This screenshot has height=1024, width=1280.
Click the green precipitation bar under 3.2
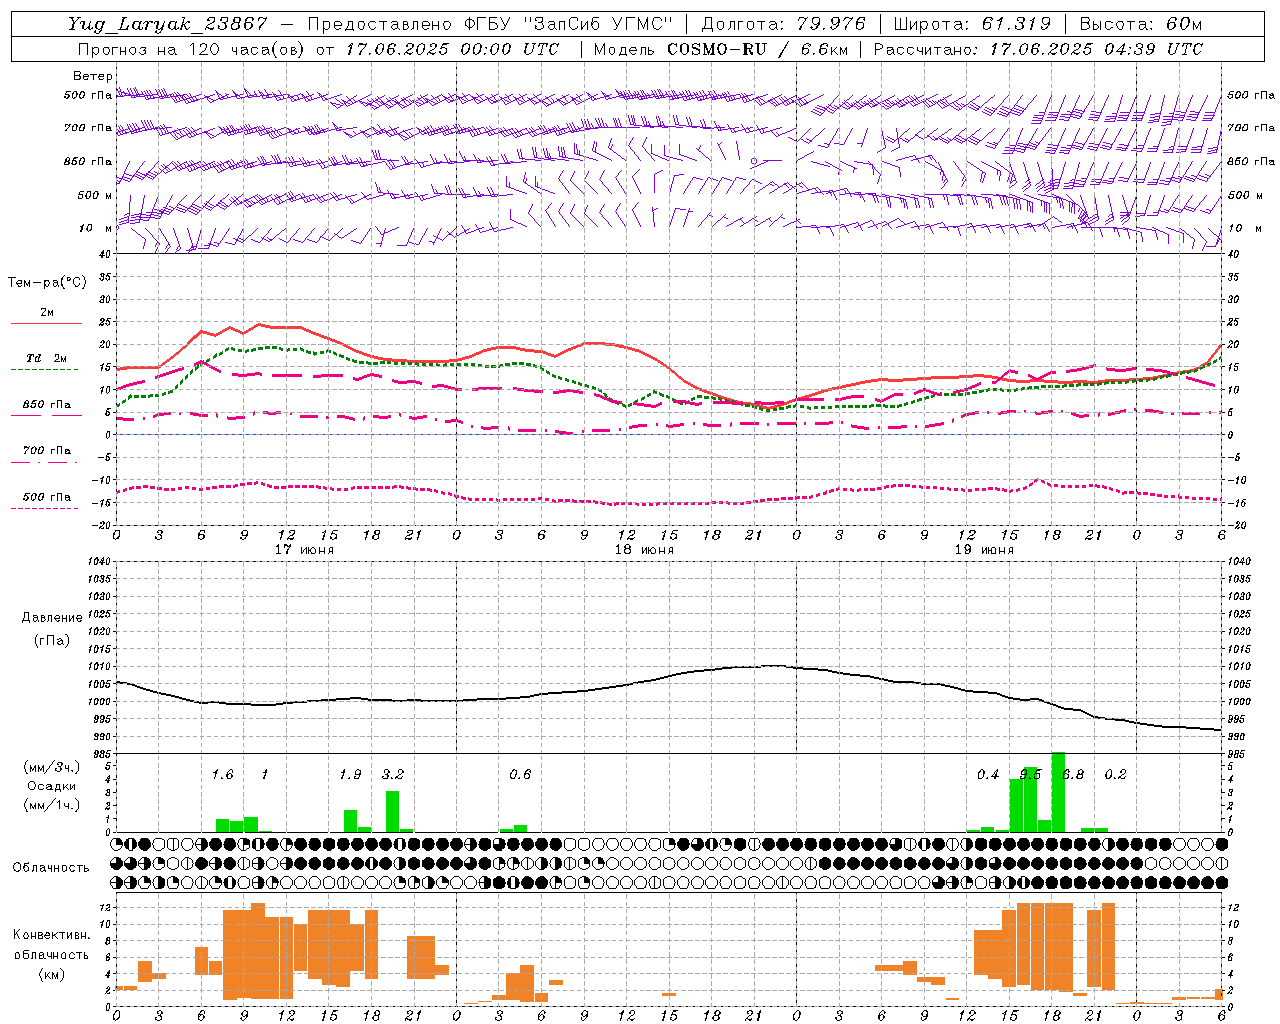pos(393,811)
